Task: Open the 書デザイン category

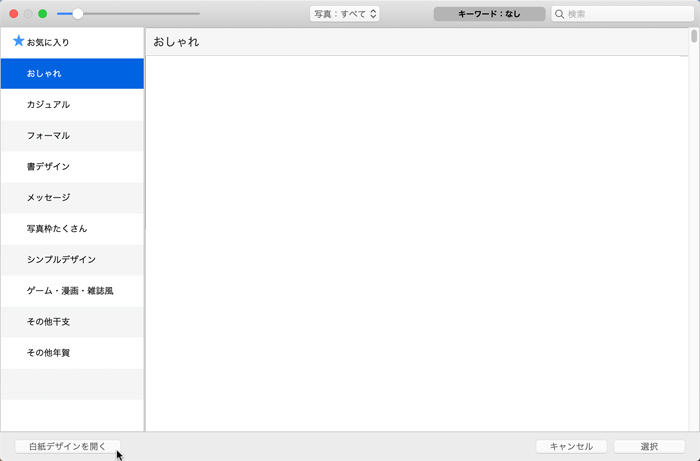Action: [x=72, y=167]
